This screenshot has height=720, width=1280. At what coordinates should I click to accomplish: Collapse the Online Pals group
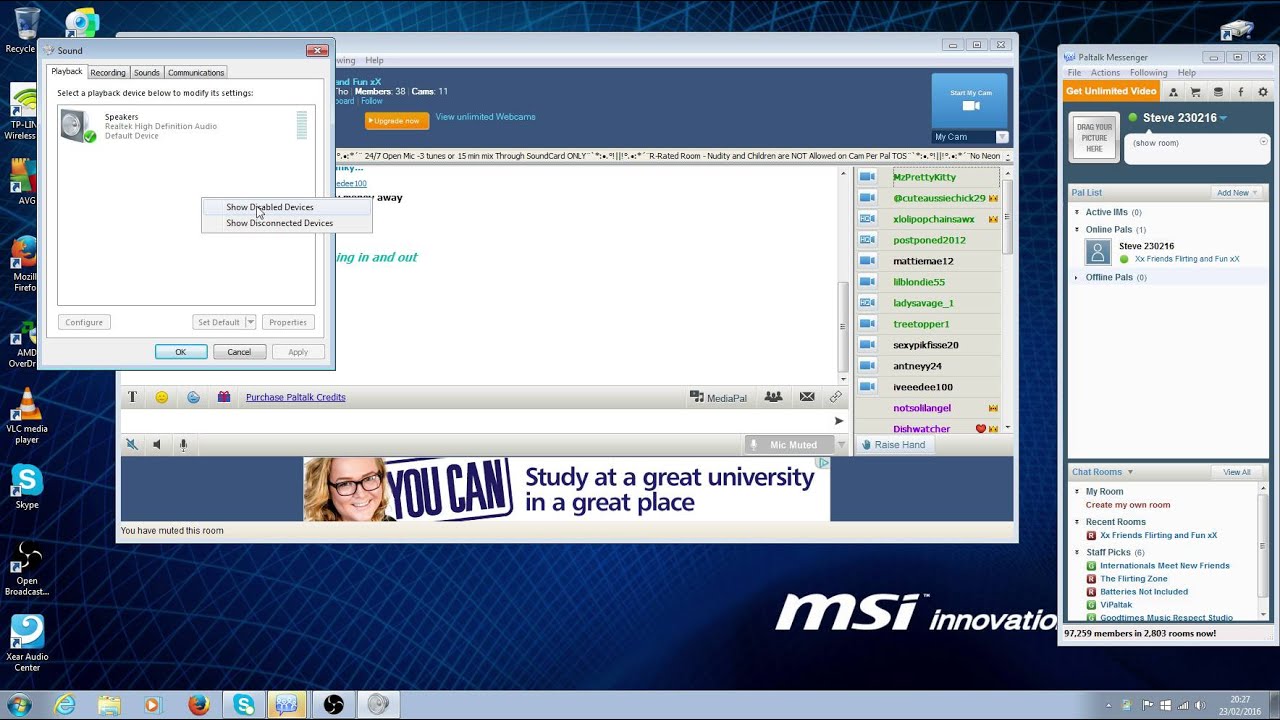point(1077,230)
